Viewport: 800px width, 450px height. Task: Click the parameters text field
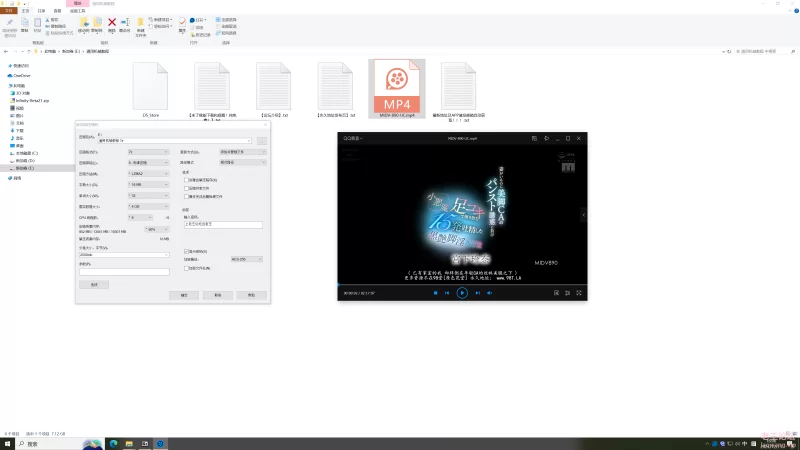tap(124, 272)
